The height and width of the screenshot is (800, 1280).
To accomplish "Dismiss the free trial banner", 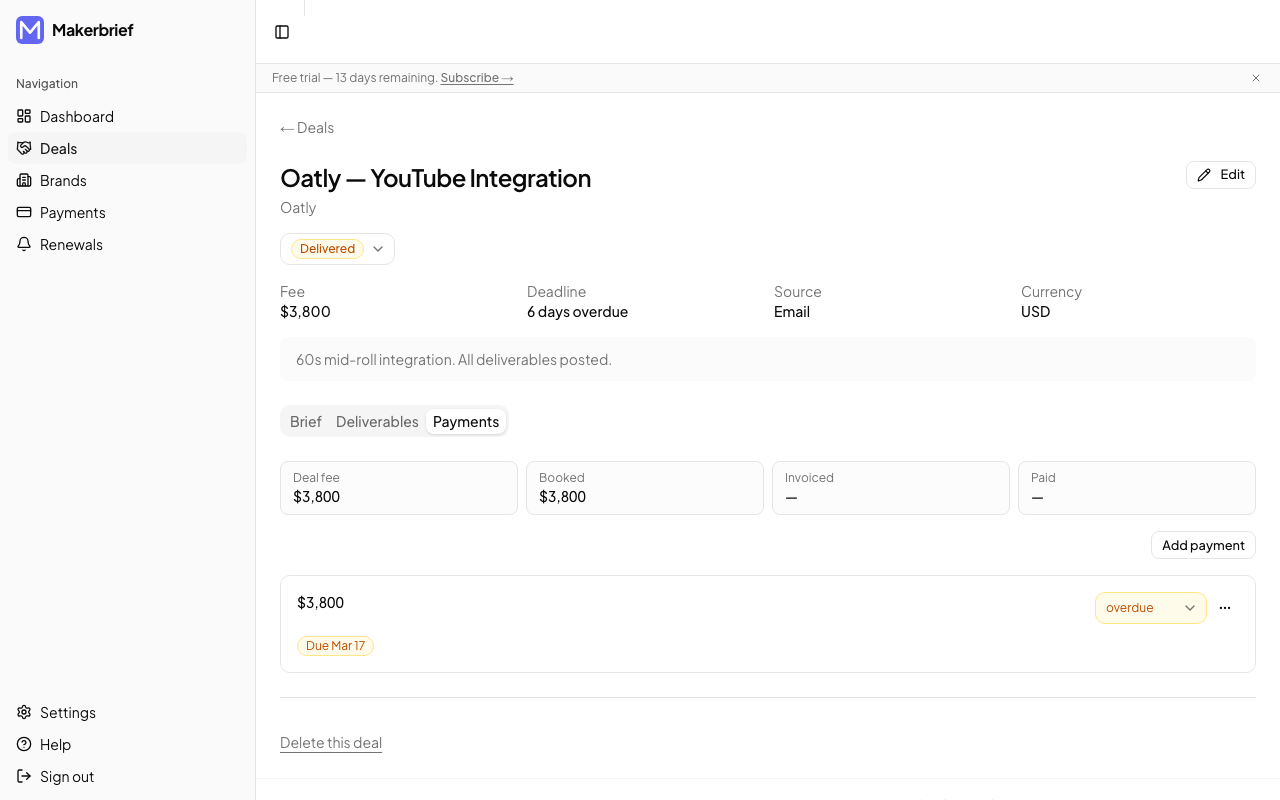I will 1255,78.
